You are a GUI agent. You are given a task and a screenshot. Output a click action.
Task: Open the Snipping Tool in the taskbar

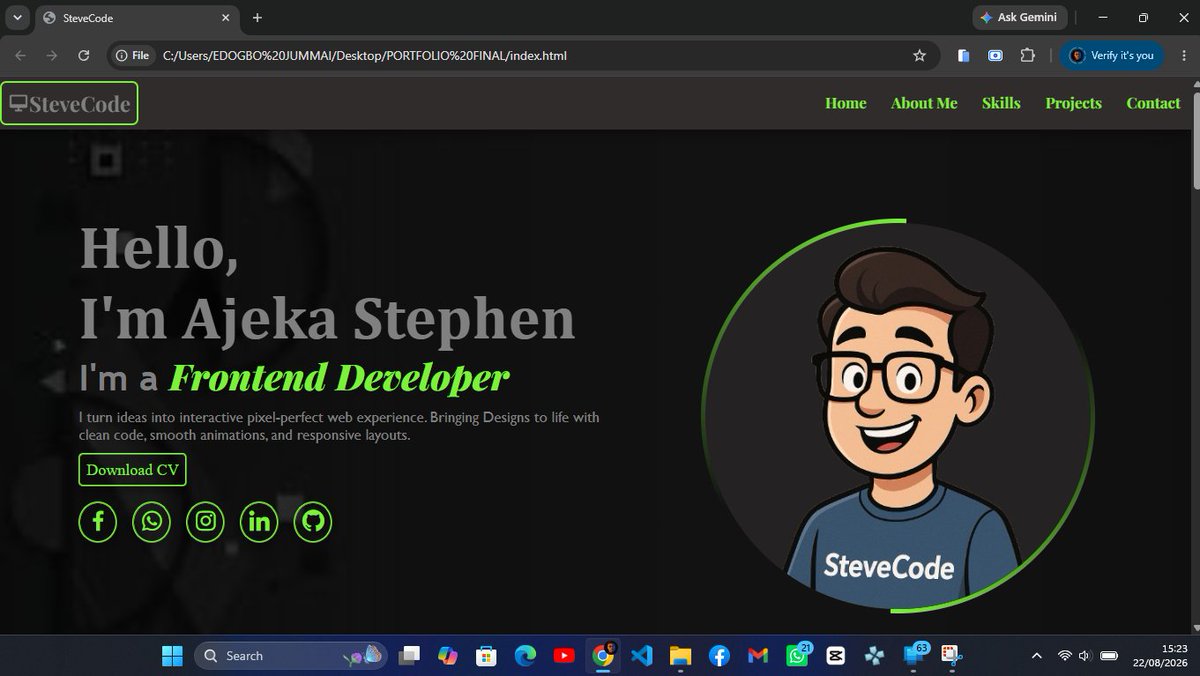pos(951,656)
